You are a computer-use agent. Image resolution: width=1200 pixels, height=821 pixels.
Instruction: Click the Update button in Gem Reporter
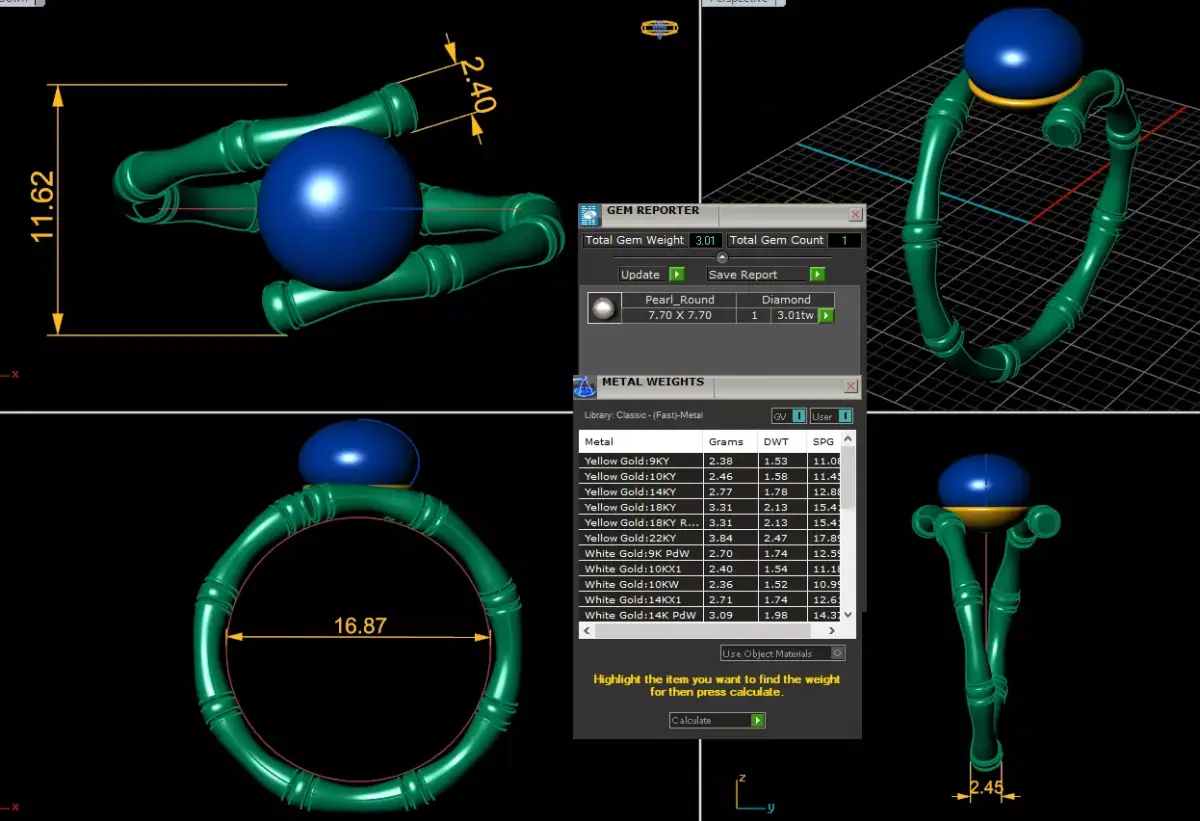tap(651, 274)
